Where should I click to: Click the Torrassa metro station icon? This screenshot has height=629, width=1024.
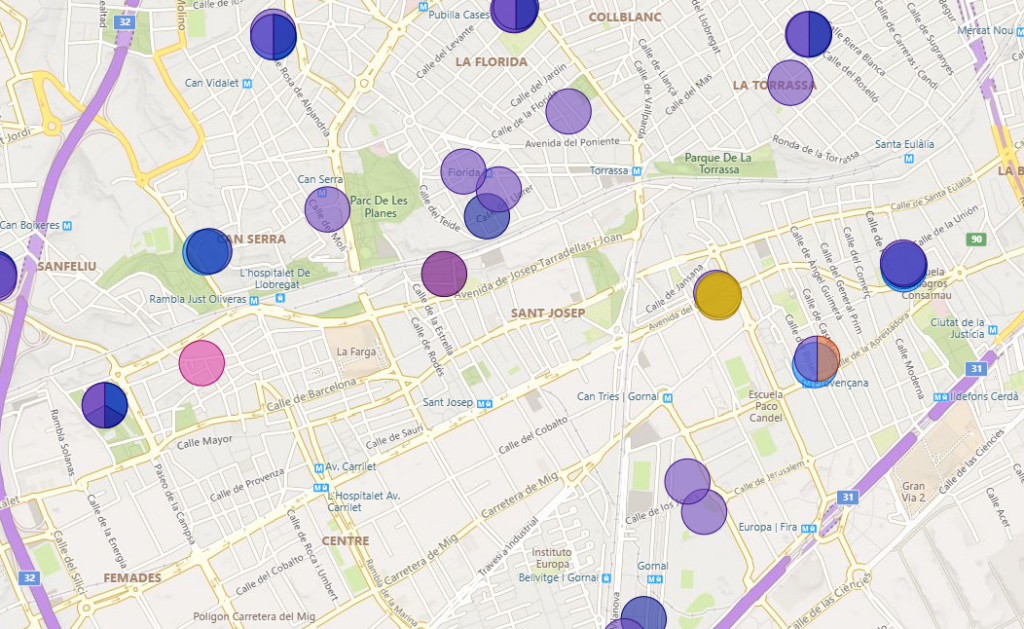[637, 171]
